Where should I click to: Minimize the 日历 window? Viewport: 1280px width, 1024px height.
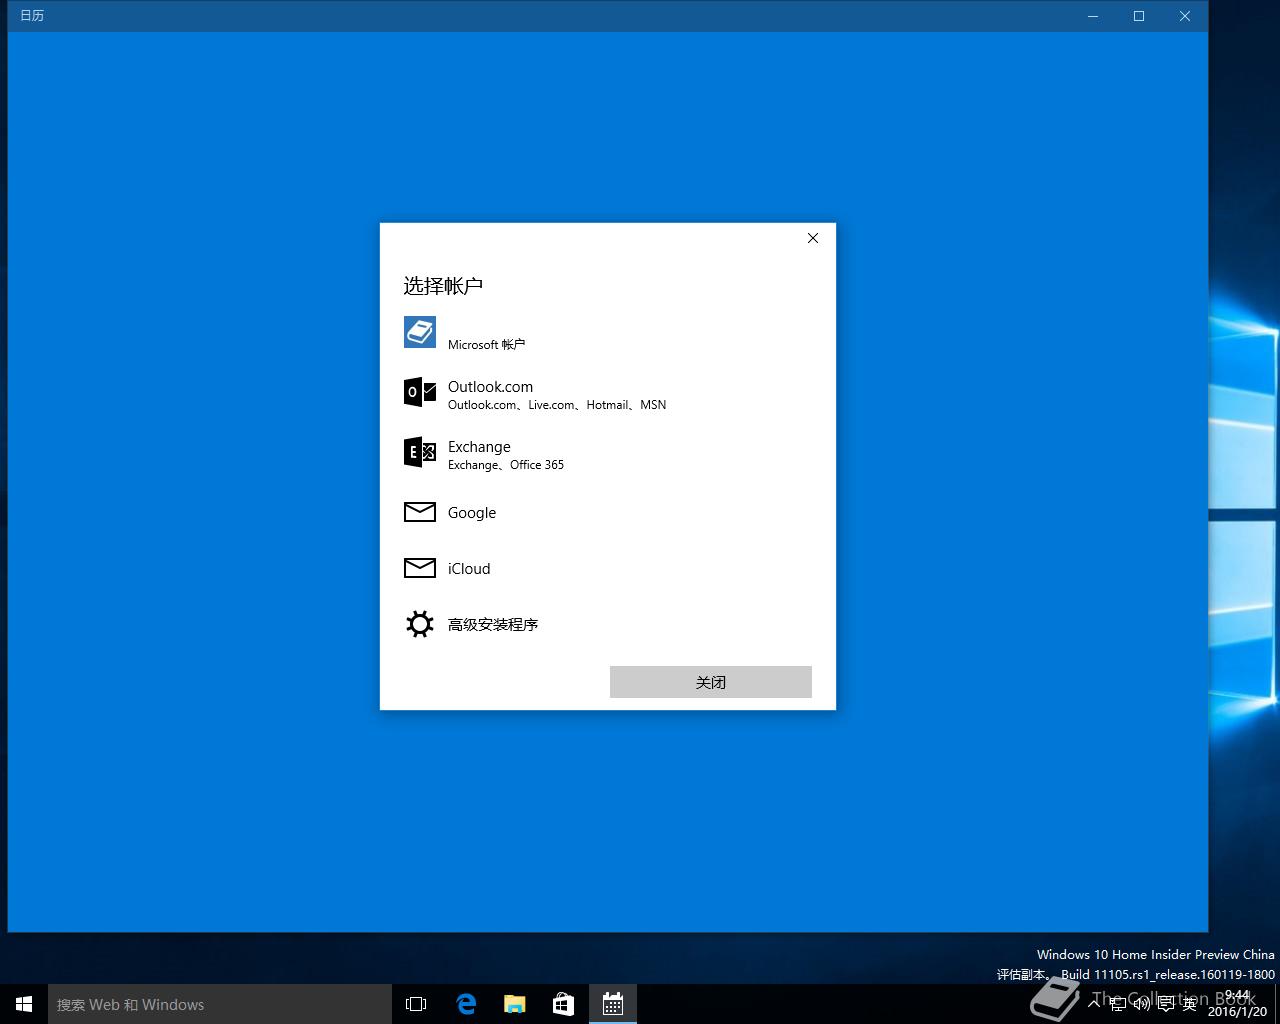(1093, 16)
